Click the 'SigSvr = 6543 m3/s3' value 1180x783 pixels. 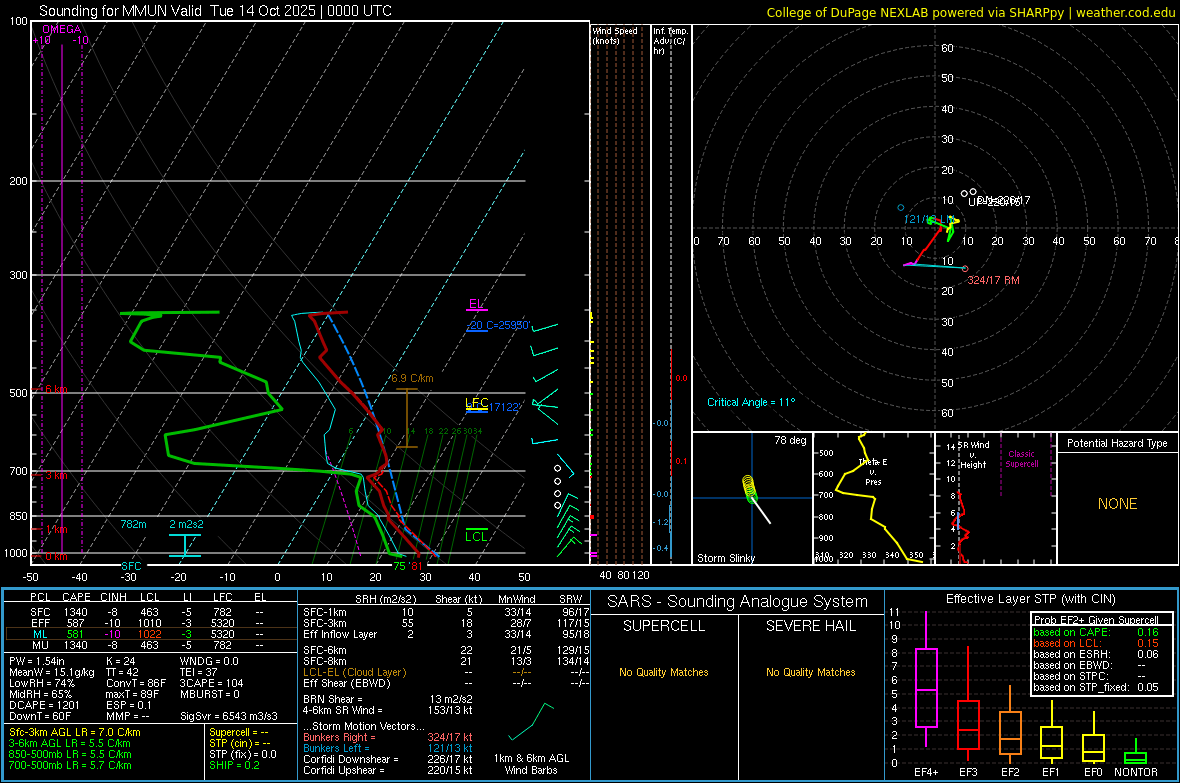coord(229,716)
